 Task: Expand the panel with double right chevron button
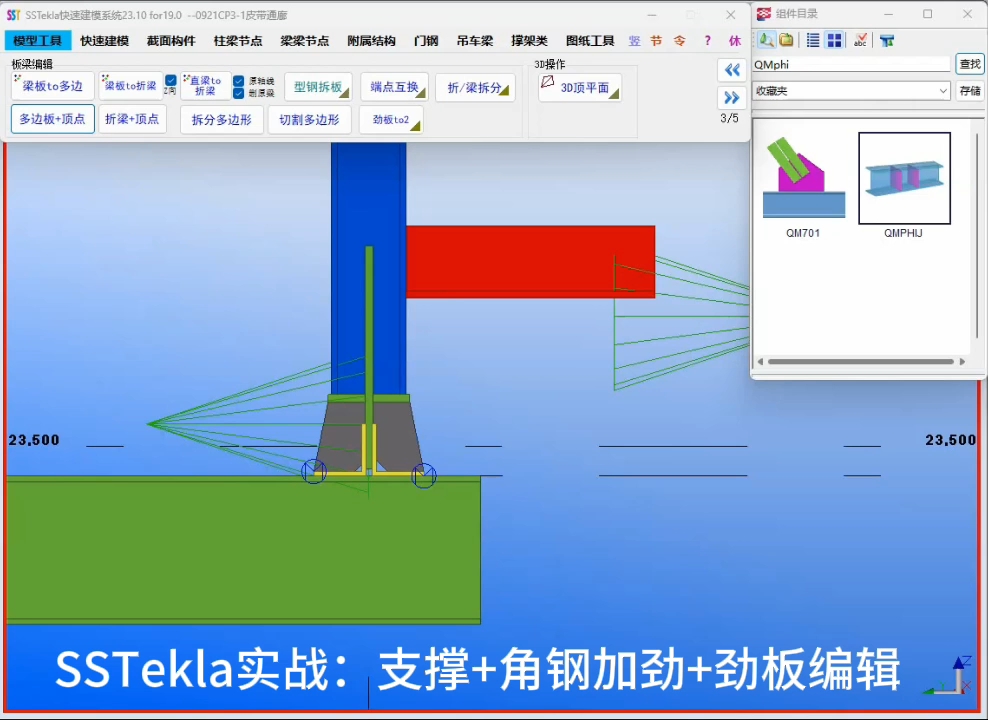coord(732,97)
